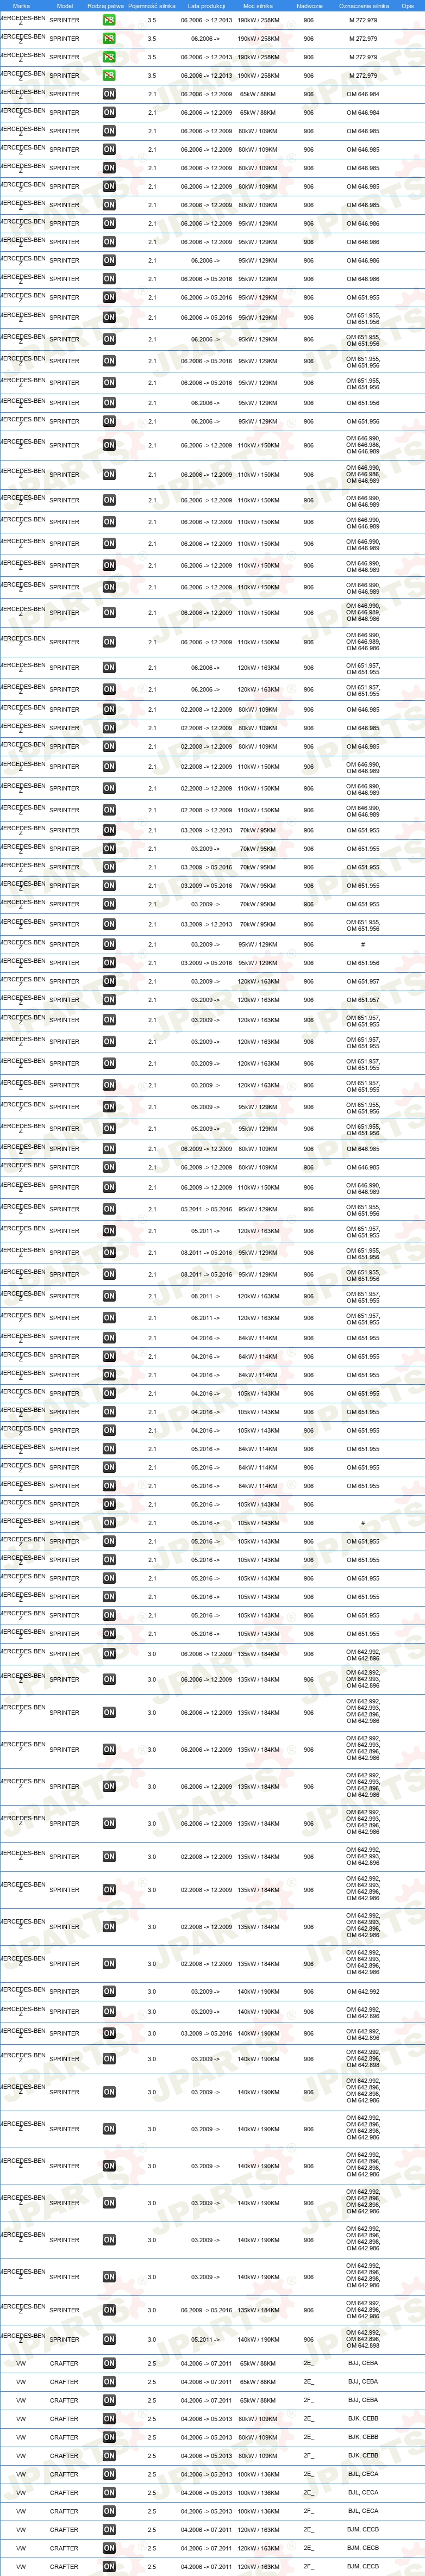425x2576 pixels.
Task: Click the Lata produkcji column header
Action: [206, 6]
